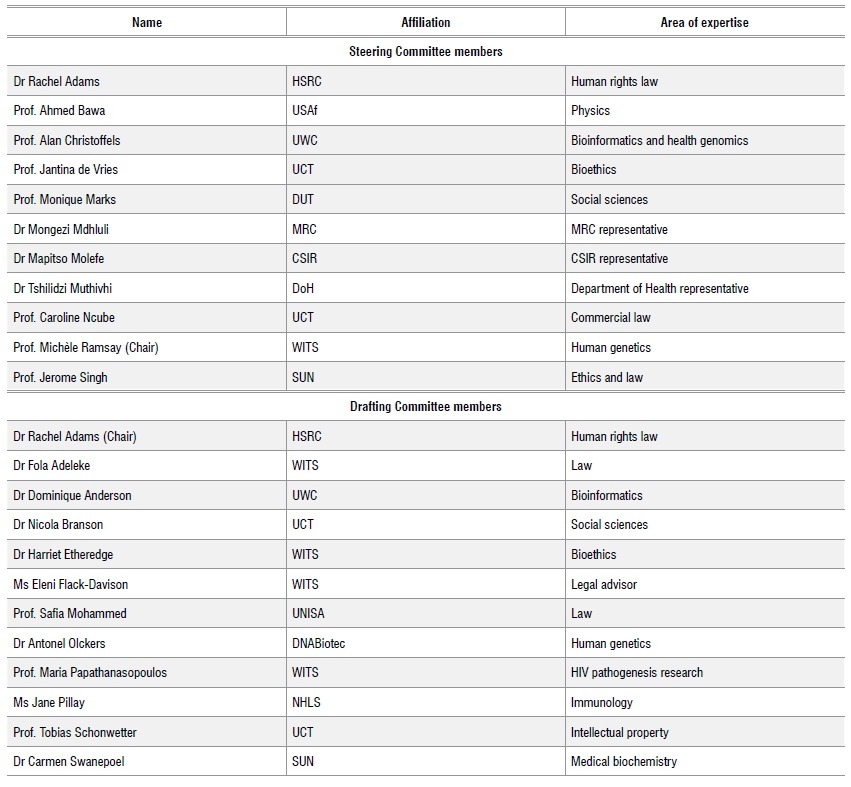Click the Medical biochemistry expertise cell
851x787 pixels.
pyautogui.click(x=623, y=762)
